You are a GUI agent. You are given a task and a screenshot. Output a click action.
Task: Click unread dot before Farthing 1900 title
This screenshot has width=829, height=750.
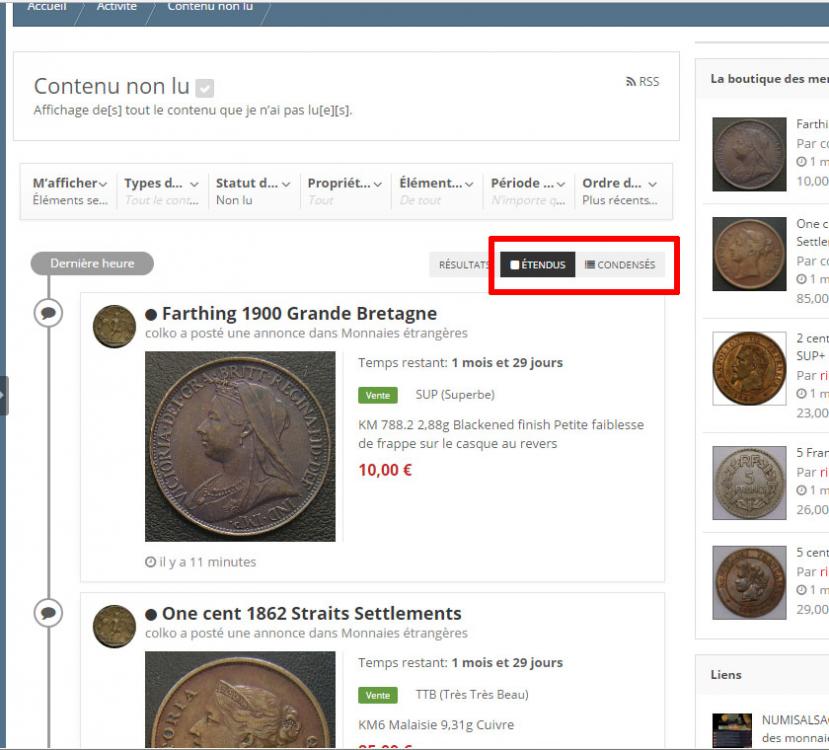[151, 314]
